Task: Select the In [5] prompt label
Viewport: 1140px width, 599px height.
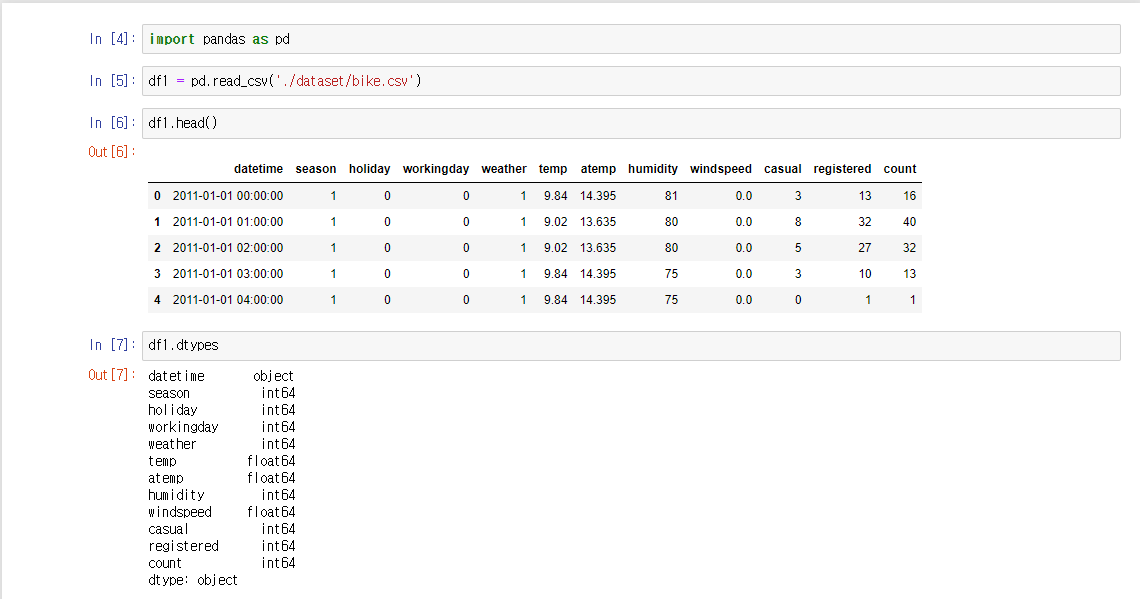Action: [x=112, y=81]
